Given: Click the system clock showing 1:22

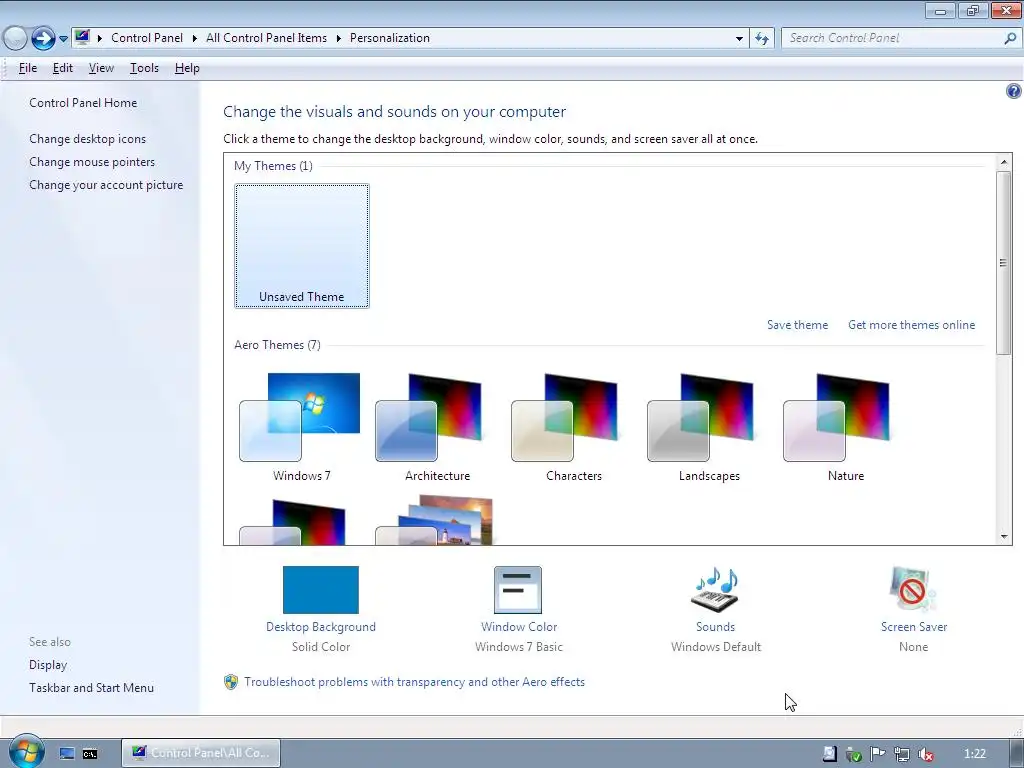Looking at the screenshot, I should (974, 754).
